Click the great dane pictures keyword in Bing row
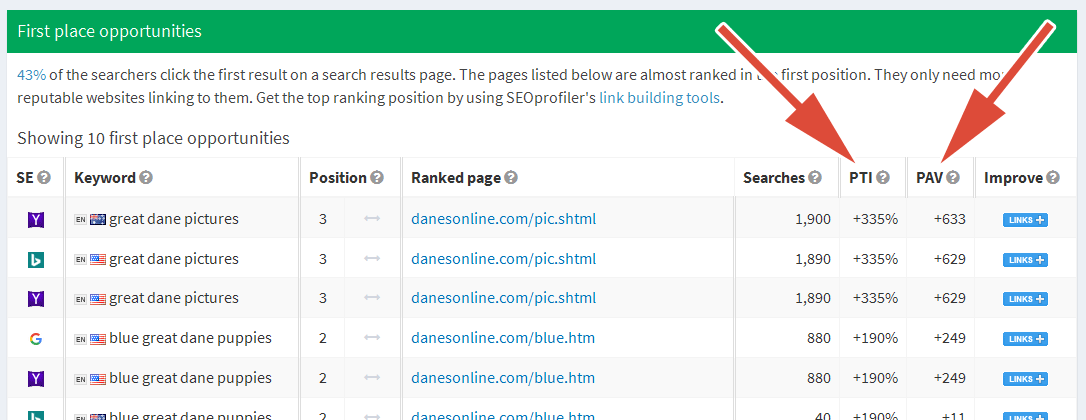 tap(174, 259)
